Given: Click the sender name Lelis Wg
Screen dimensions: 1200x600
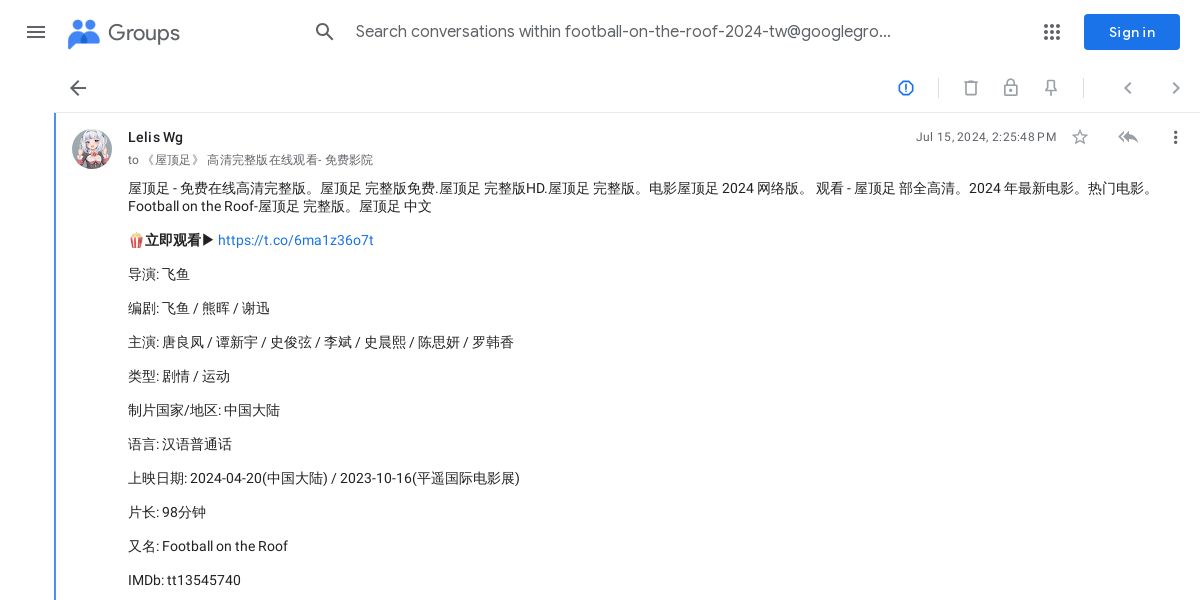Looking at the screenshot, I should [155, 137].
